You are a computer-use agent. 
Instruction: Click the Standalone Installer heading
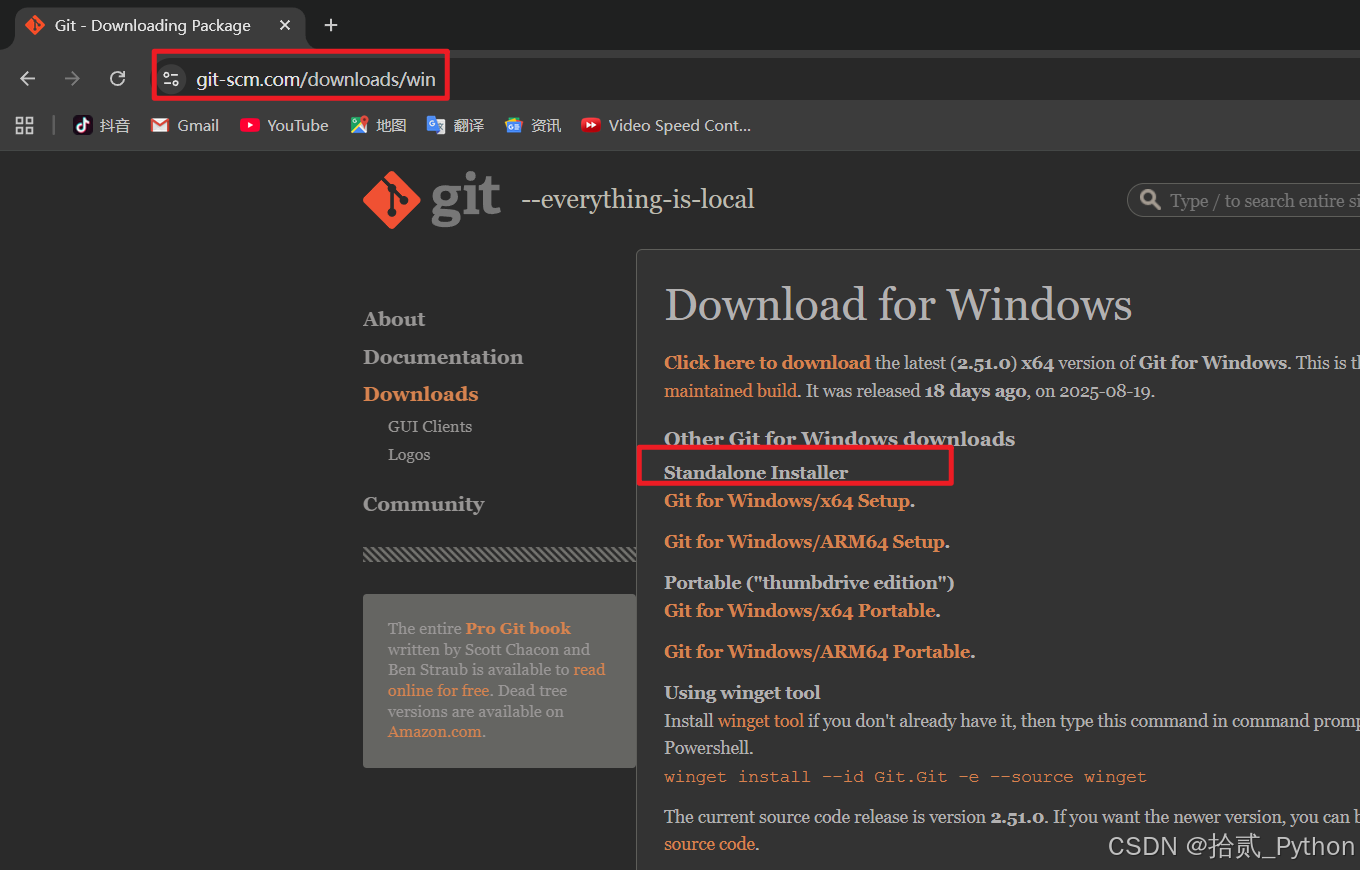click(x=756, y=472)
